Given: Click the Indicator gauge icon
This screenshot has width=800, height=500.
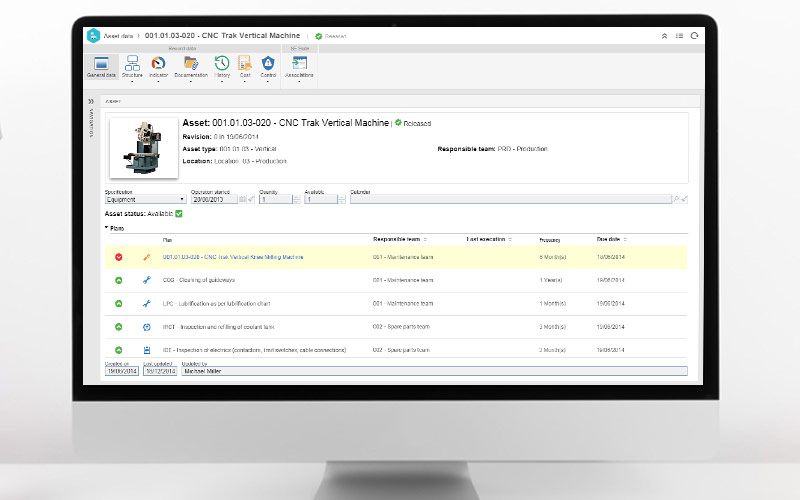Looking at the screenshot, I should point(158,65).
